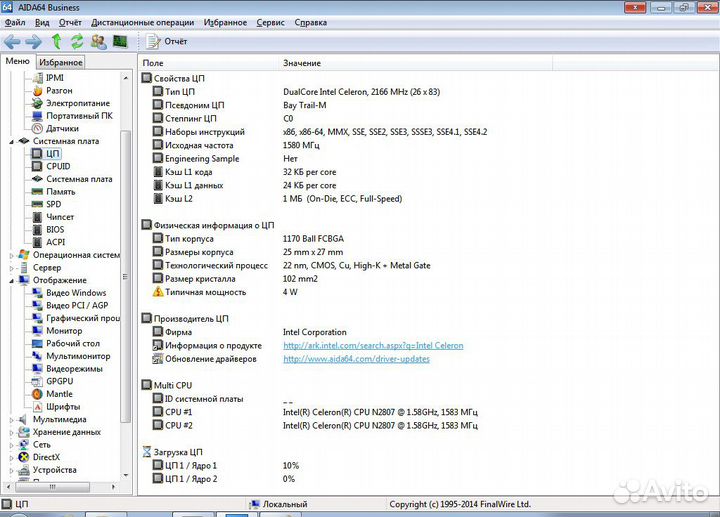The image size is (720, 517).
Task: Select IPMI in the tree
Action: click(x=55, y=78)
